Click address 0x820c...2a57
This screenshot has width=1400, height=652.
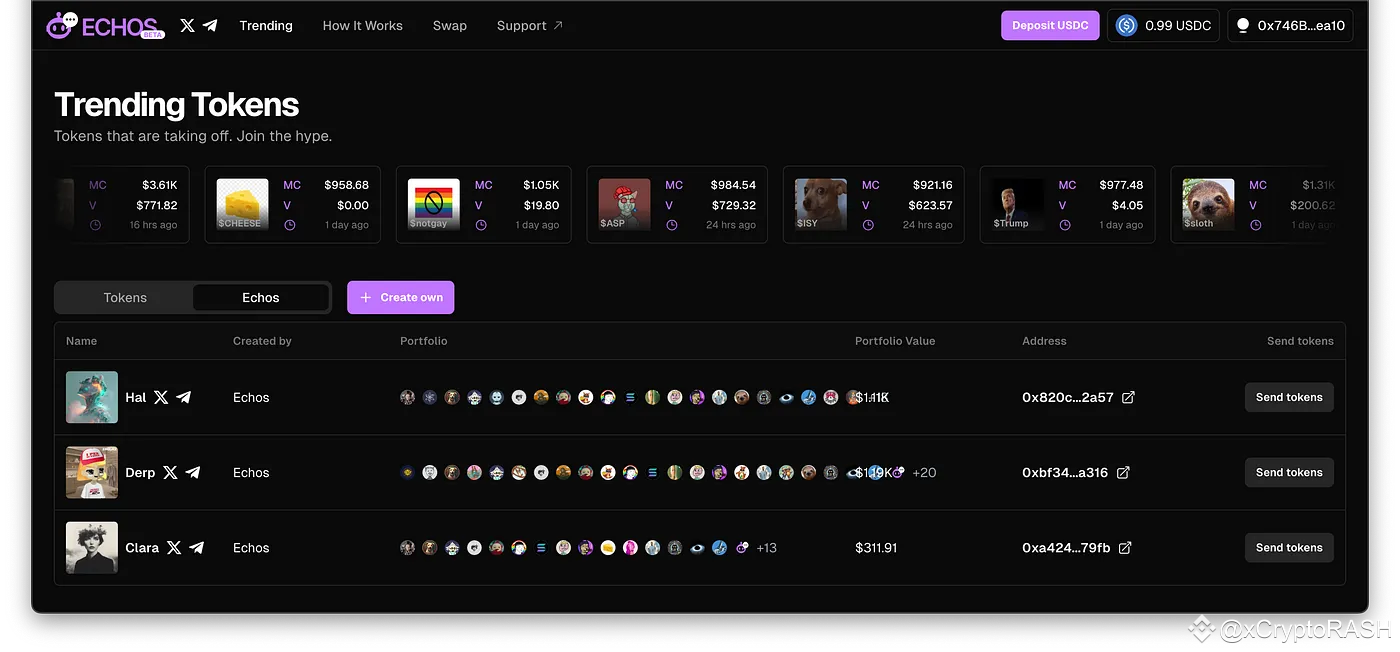click(1068, 397)
